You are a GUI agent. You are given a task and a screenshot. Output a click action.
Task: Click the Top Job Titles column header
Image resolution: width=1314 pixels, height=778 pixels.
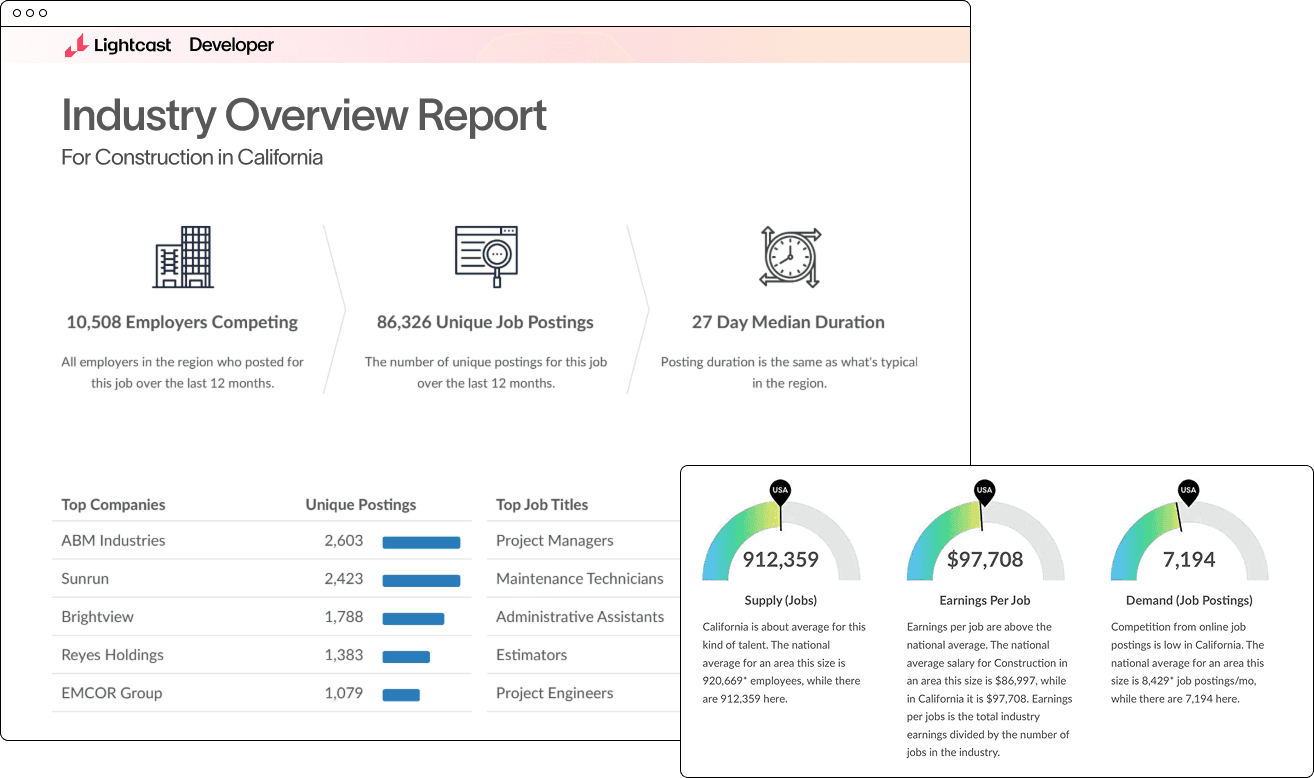(542, 505)
